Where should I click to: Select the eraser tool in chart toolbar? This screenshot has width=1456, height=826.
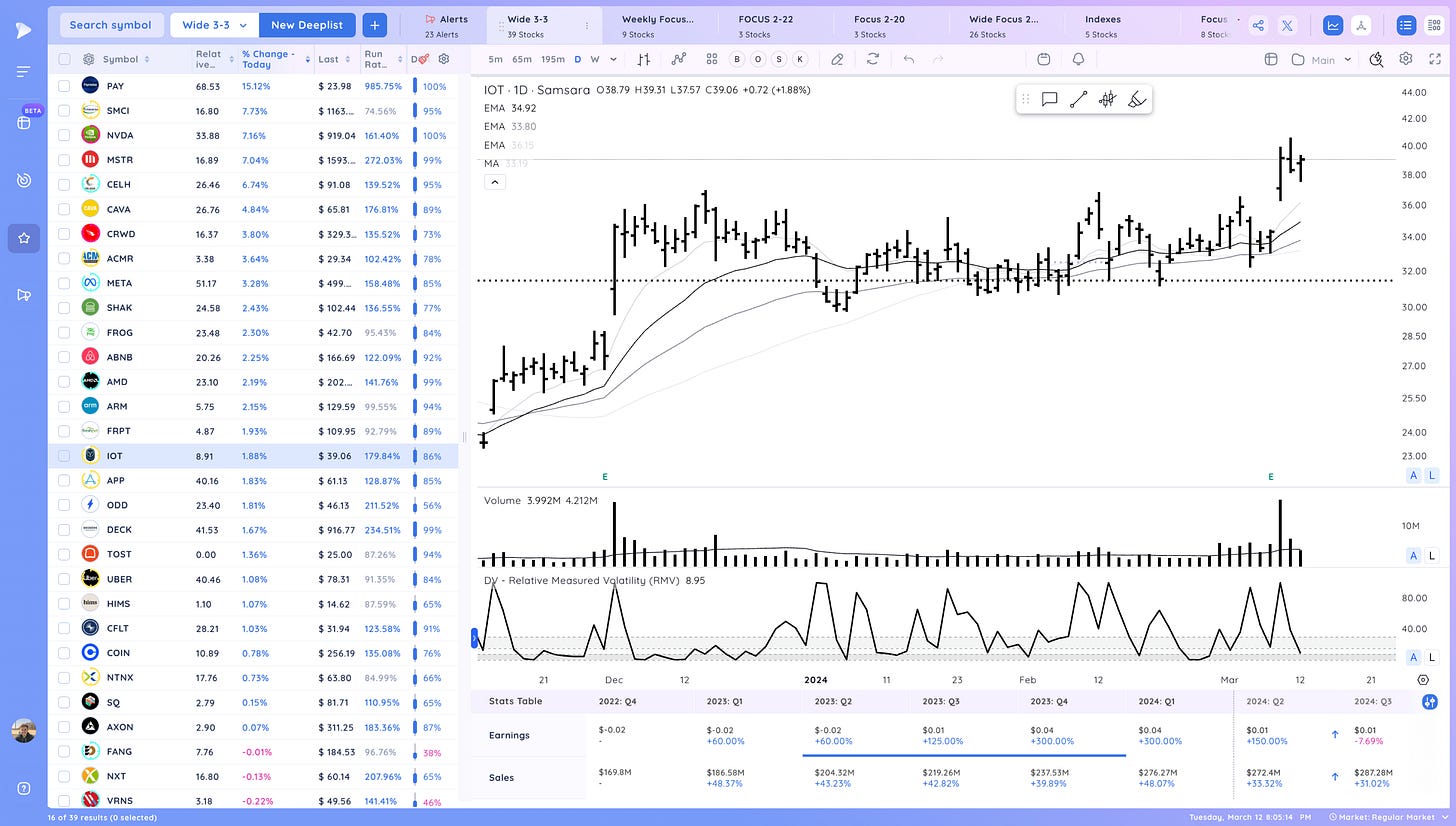pyautogui.click(x=837, y=59)
